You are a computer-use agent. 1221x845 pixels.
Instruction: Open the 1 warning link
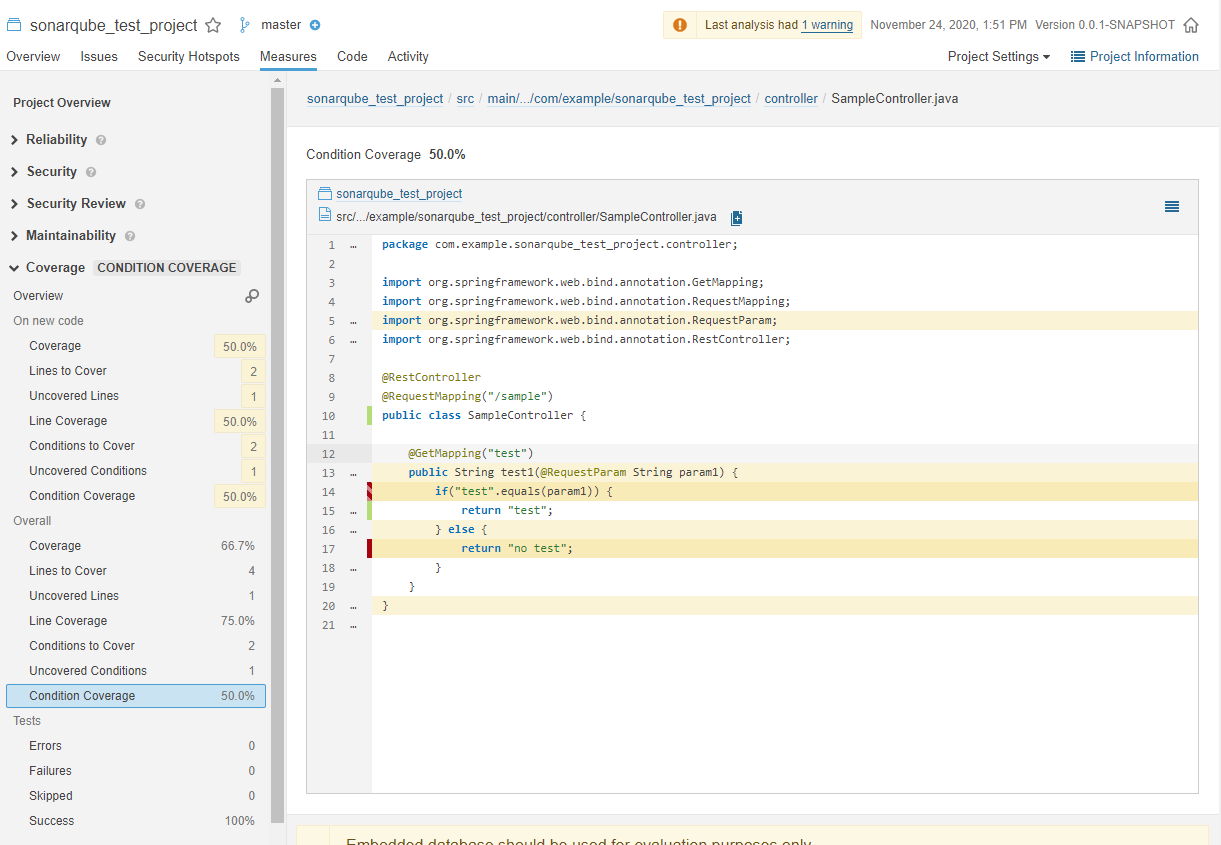[x=827, y=25]
